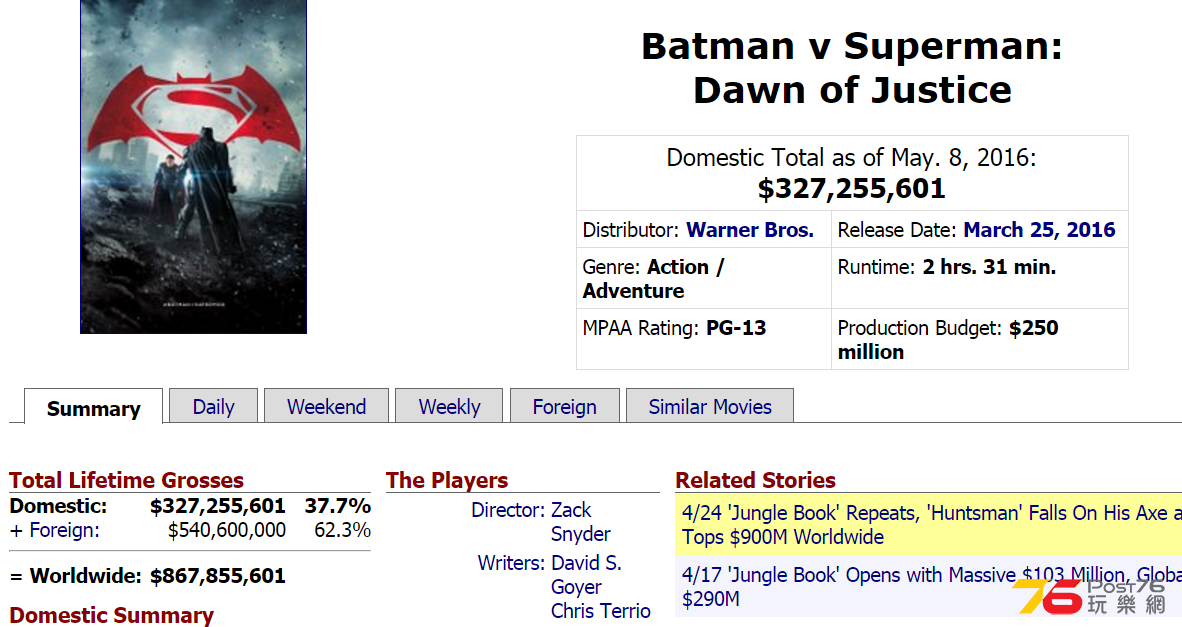The image size is (1182, 627).
Task: Open writer Chris Terrio's page
Action: coord(600,610)
